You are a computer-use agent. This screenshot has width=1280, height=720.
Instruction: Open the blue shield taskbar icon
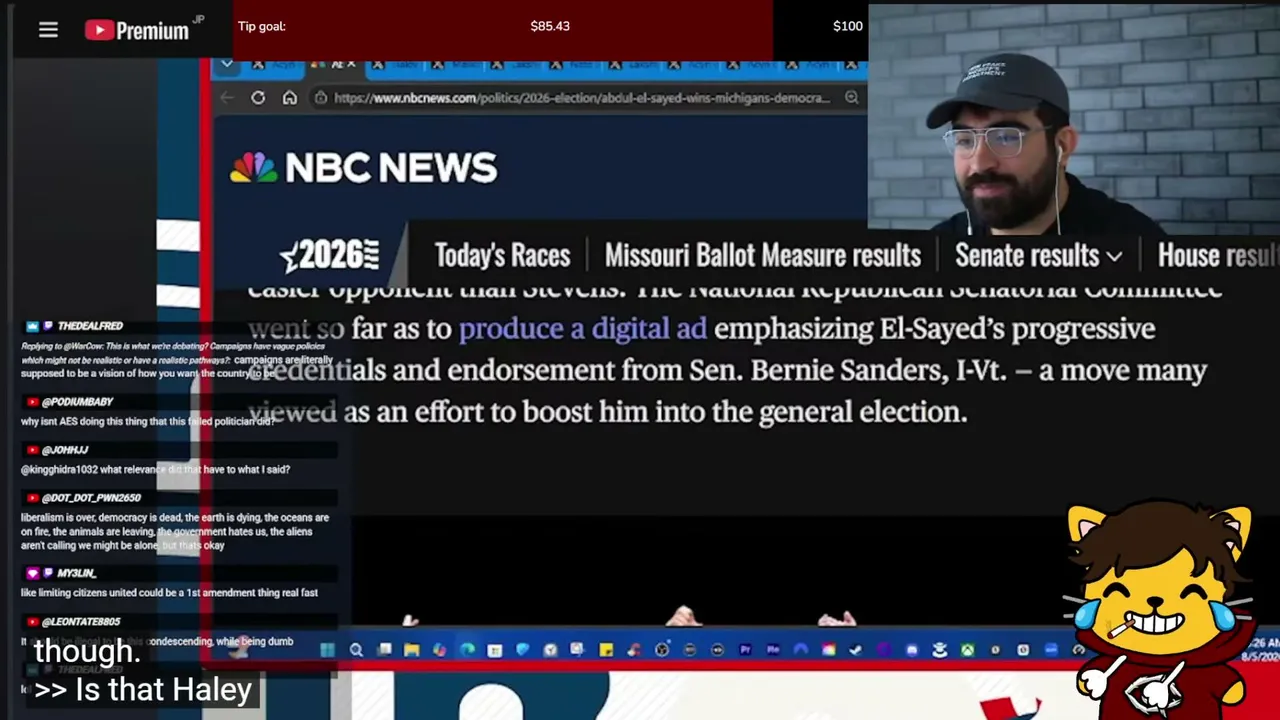pos(522,650)
